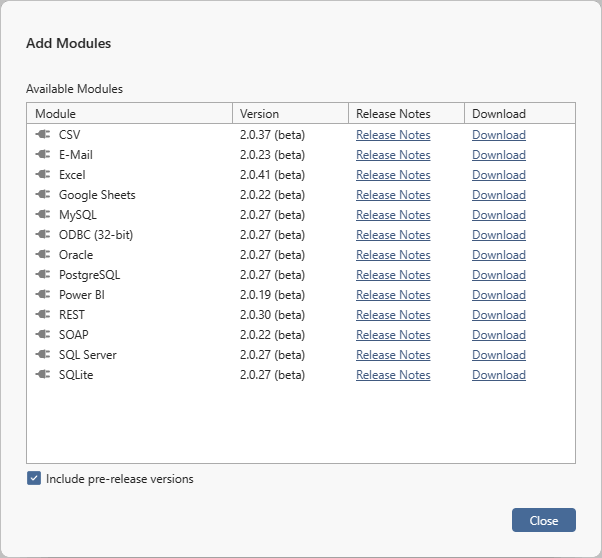This screenshot has height=558, width=602.
Task: Open Release Notes for ODBC (32-bit)
Action: pyautogui.click(x=393, y=235)
